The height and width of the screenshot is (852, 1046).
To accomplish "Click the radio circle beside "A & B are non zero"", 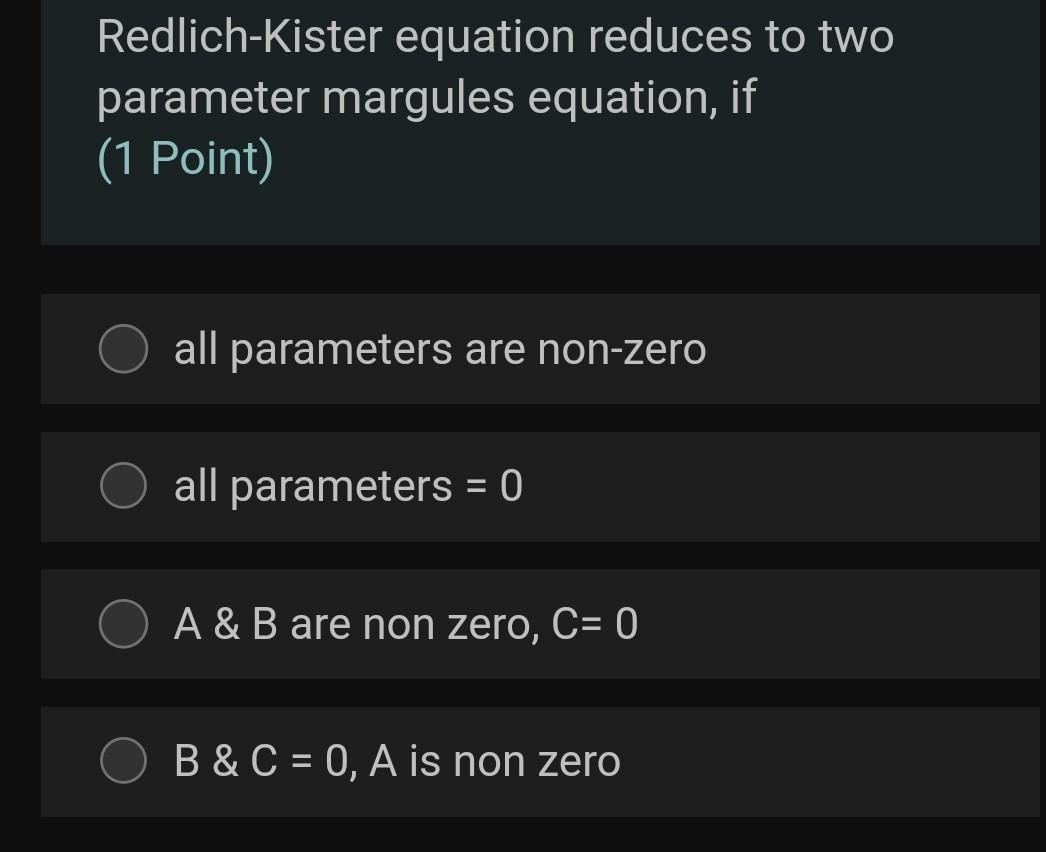I will pyautogui.click(x=123, y=623).
